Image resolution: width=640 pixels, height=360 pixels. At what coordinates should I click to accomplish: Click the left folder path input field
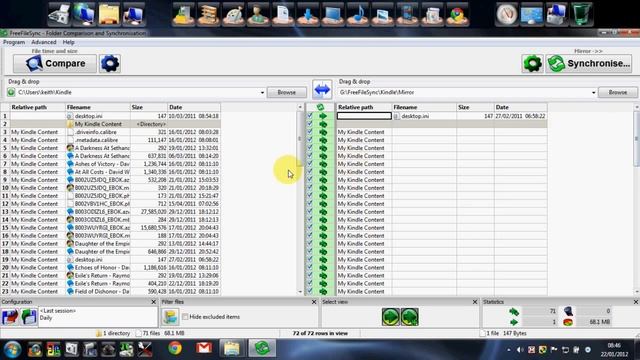coord(137,93)
